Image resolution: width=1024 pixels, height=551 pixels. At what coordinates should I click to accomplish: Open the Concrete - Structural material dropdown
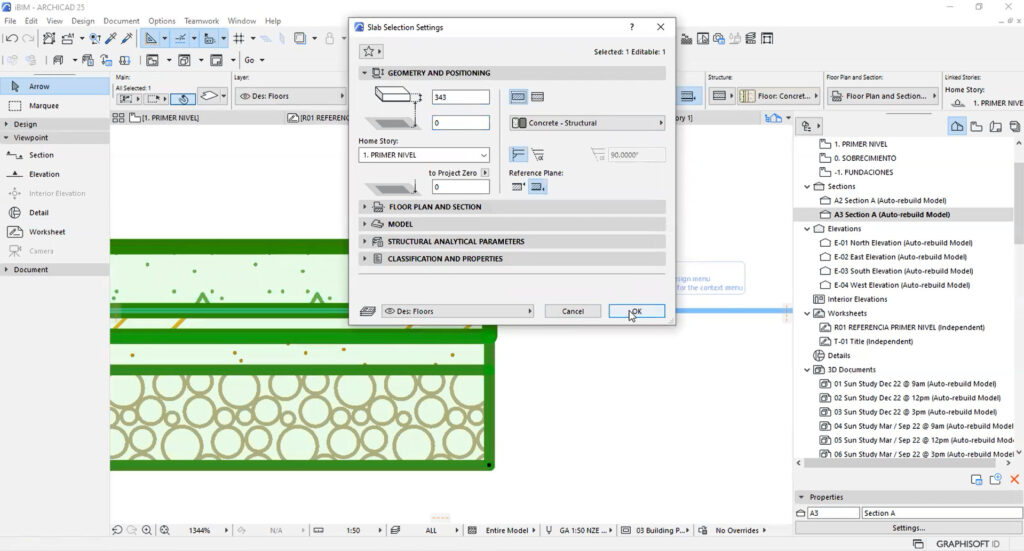[x=587, y=123]
